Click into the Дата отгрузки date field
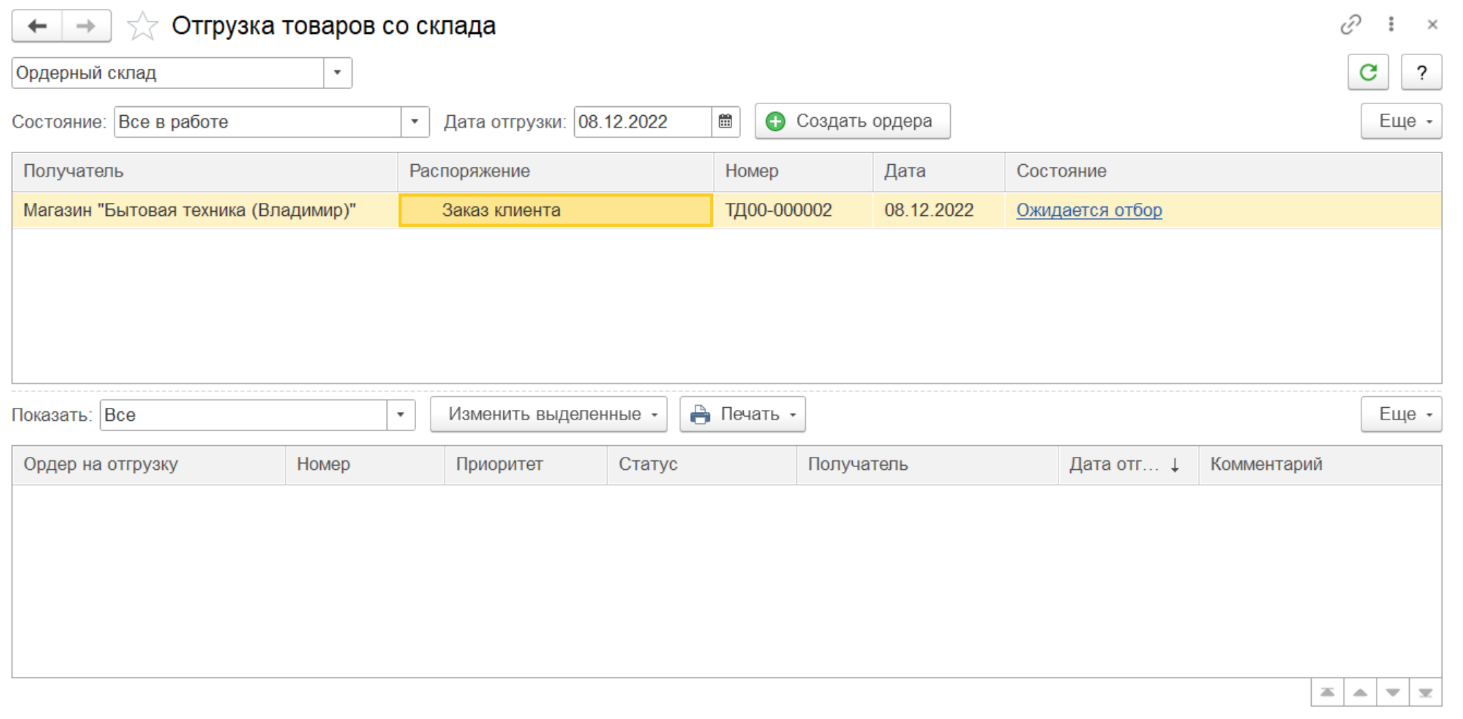 (x=642, y=122)
